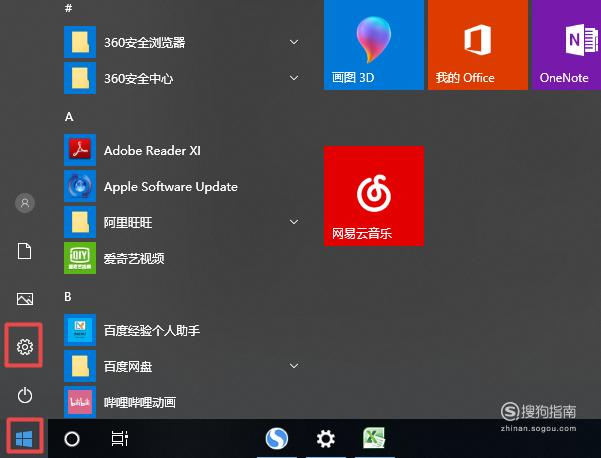Open the OneNote tile
Screen dimensions: 601x458
pos(567,45)
